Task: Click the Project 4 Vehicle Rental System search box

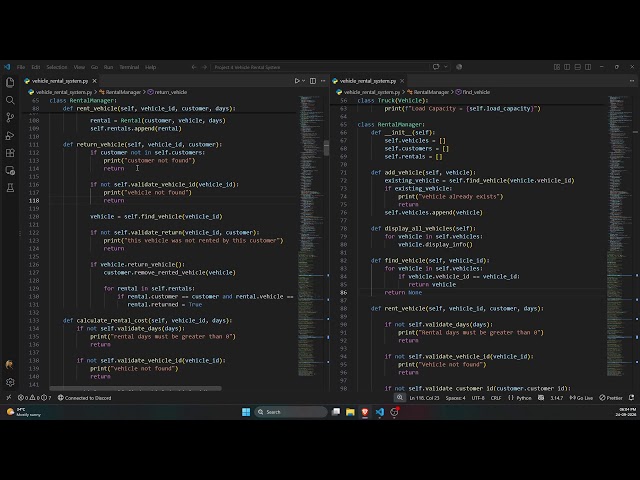Action: coord(320,67)
